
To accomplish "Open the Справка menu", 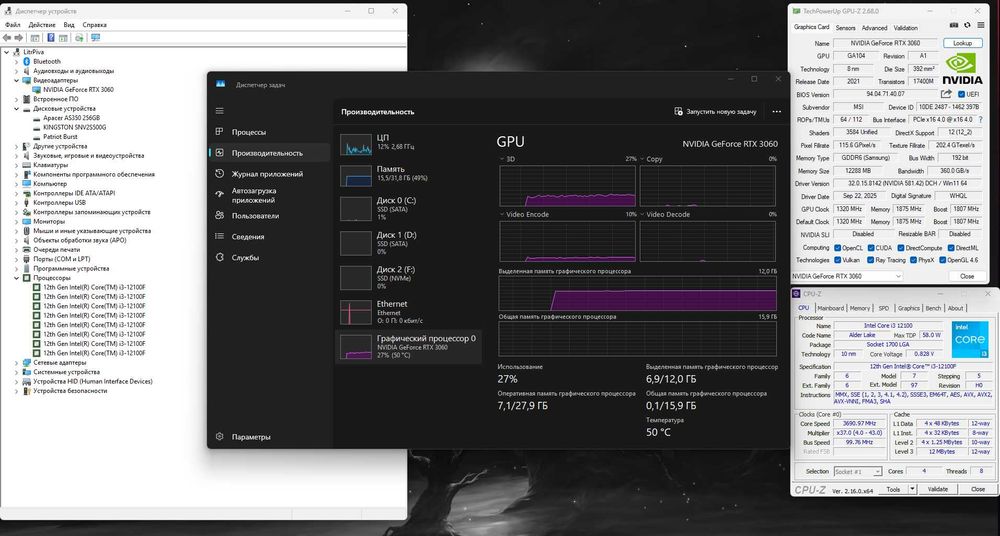I will [94, 25].
